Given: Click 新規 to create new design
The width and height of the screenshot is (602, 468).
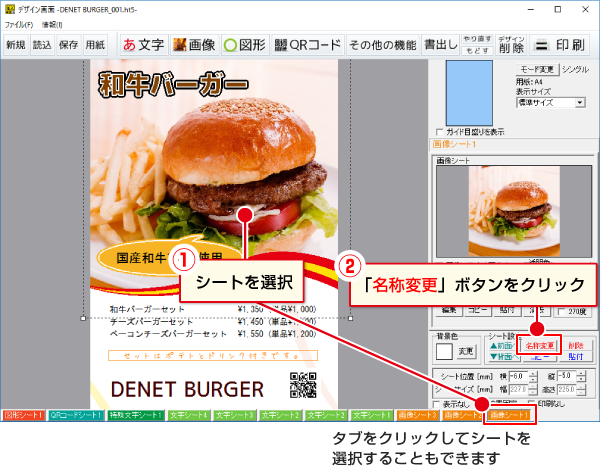Looking at the screenshot, I should point(16,45).
